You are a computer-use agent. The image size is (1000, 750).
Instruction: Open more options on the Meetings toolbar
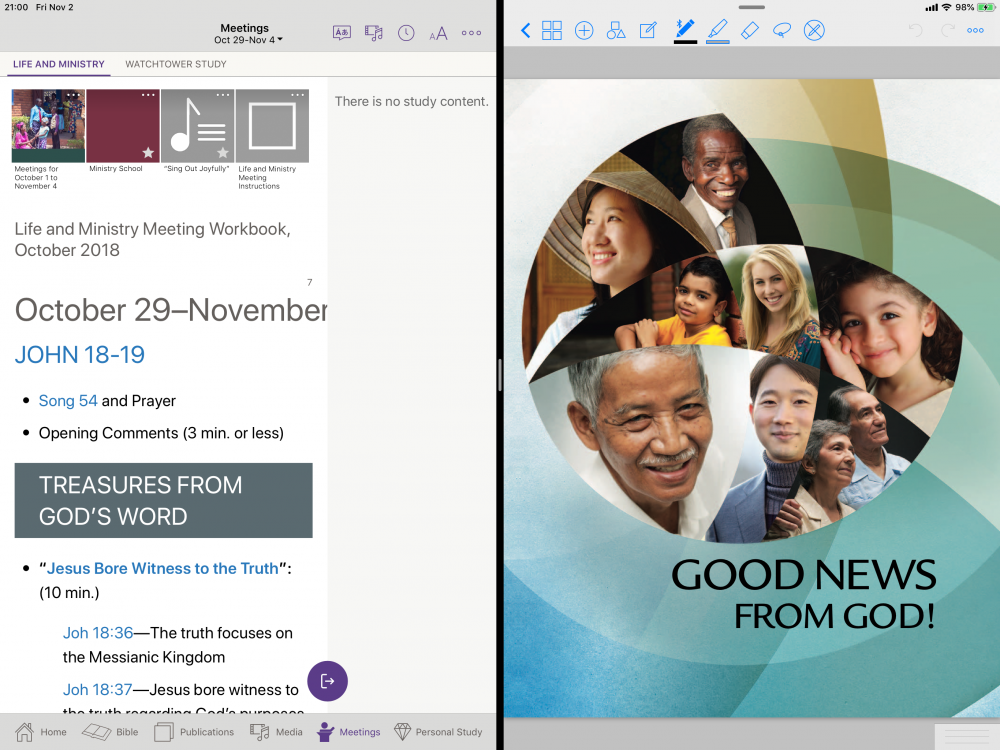pyautogui.click(x=471, y=33)
